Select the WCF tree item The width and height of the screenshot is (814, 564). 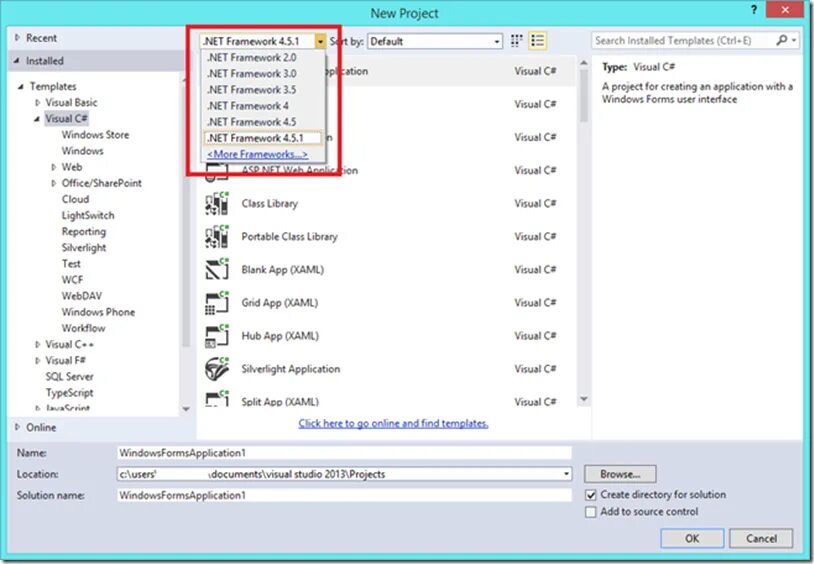tap(72, 279)
